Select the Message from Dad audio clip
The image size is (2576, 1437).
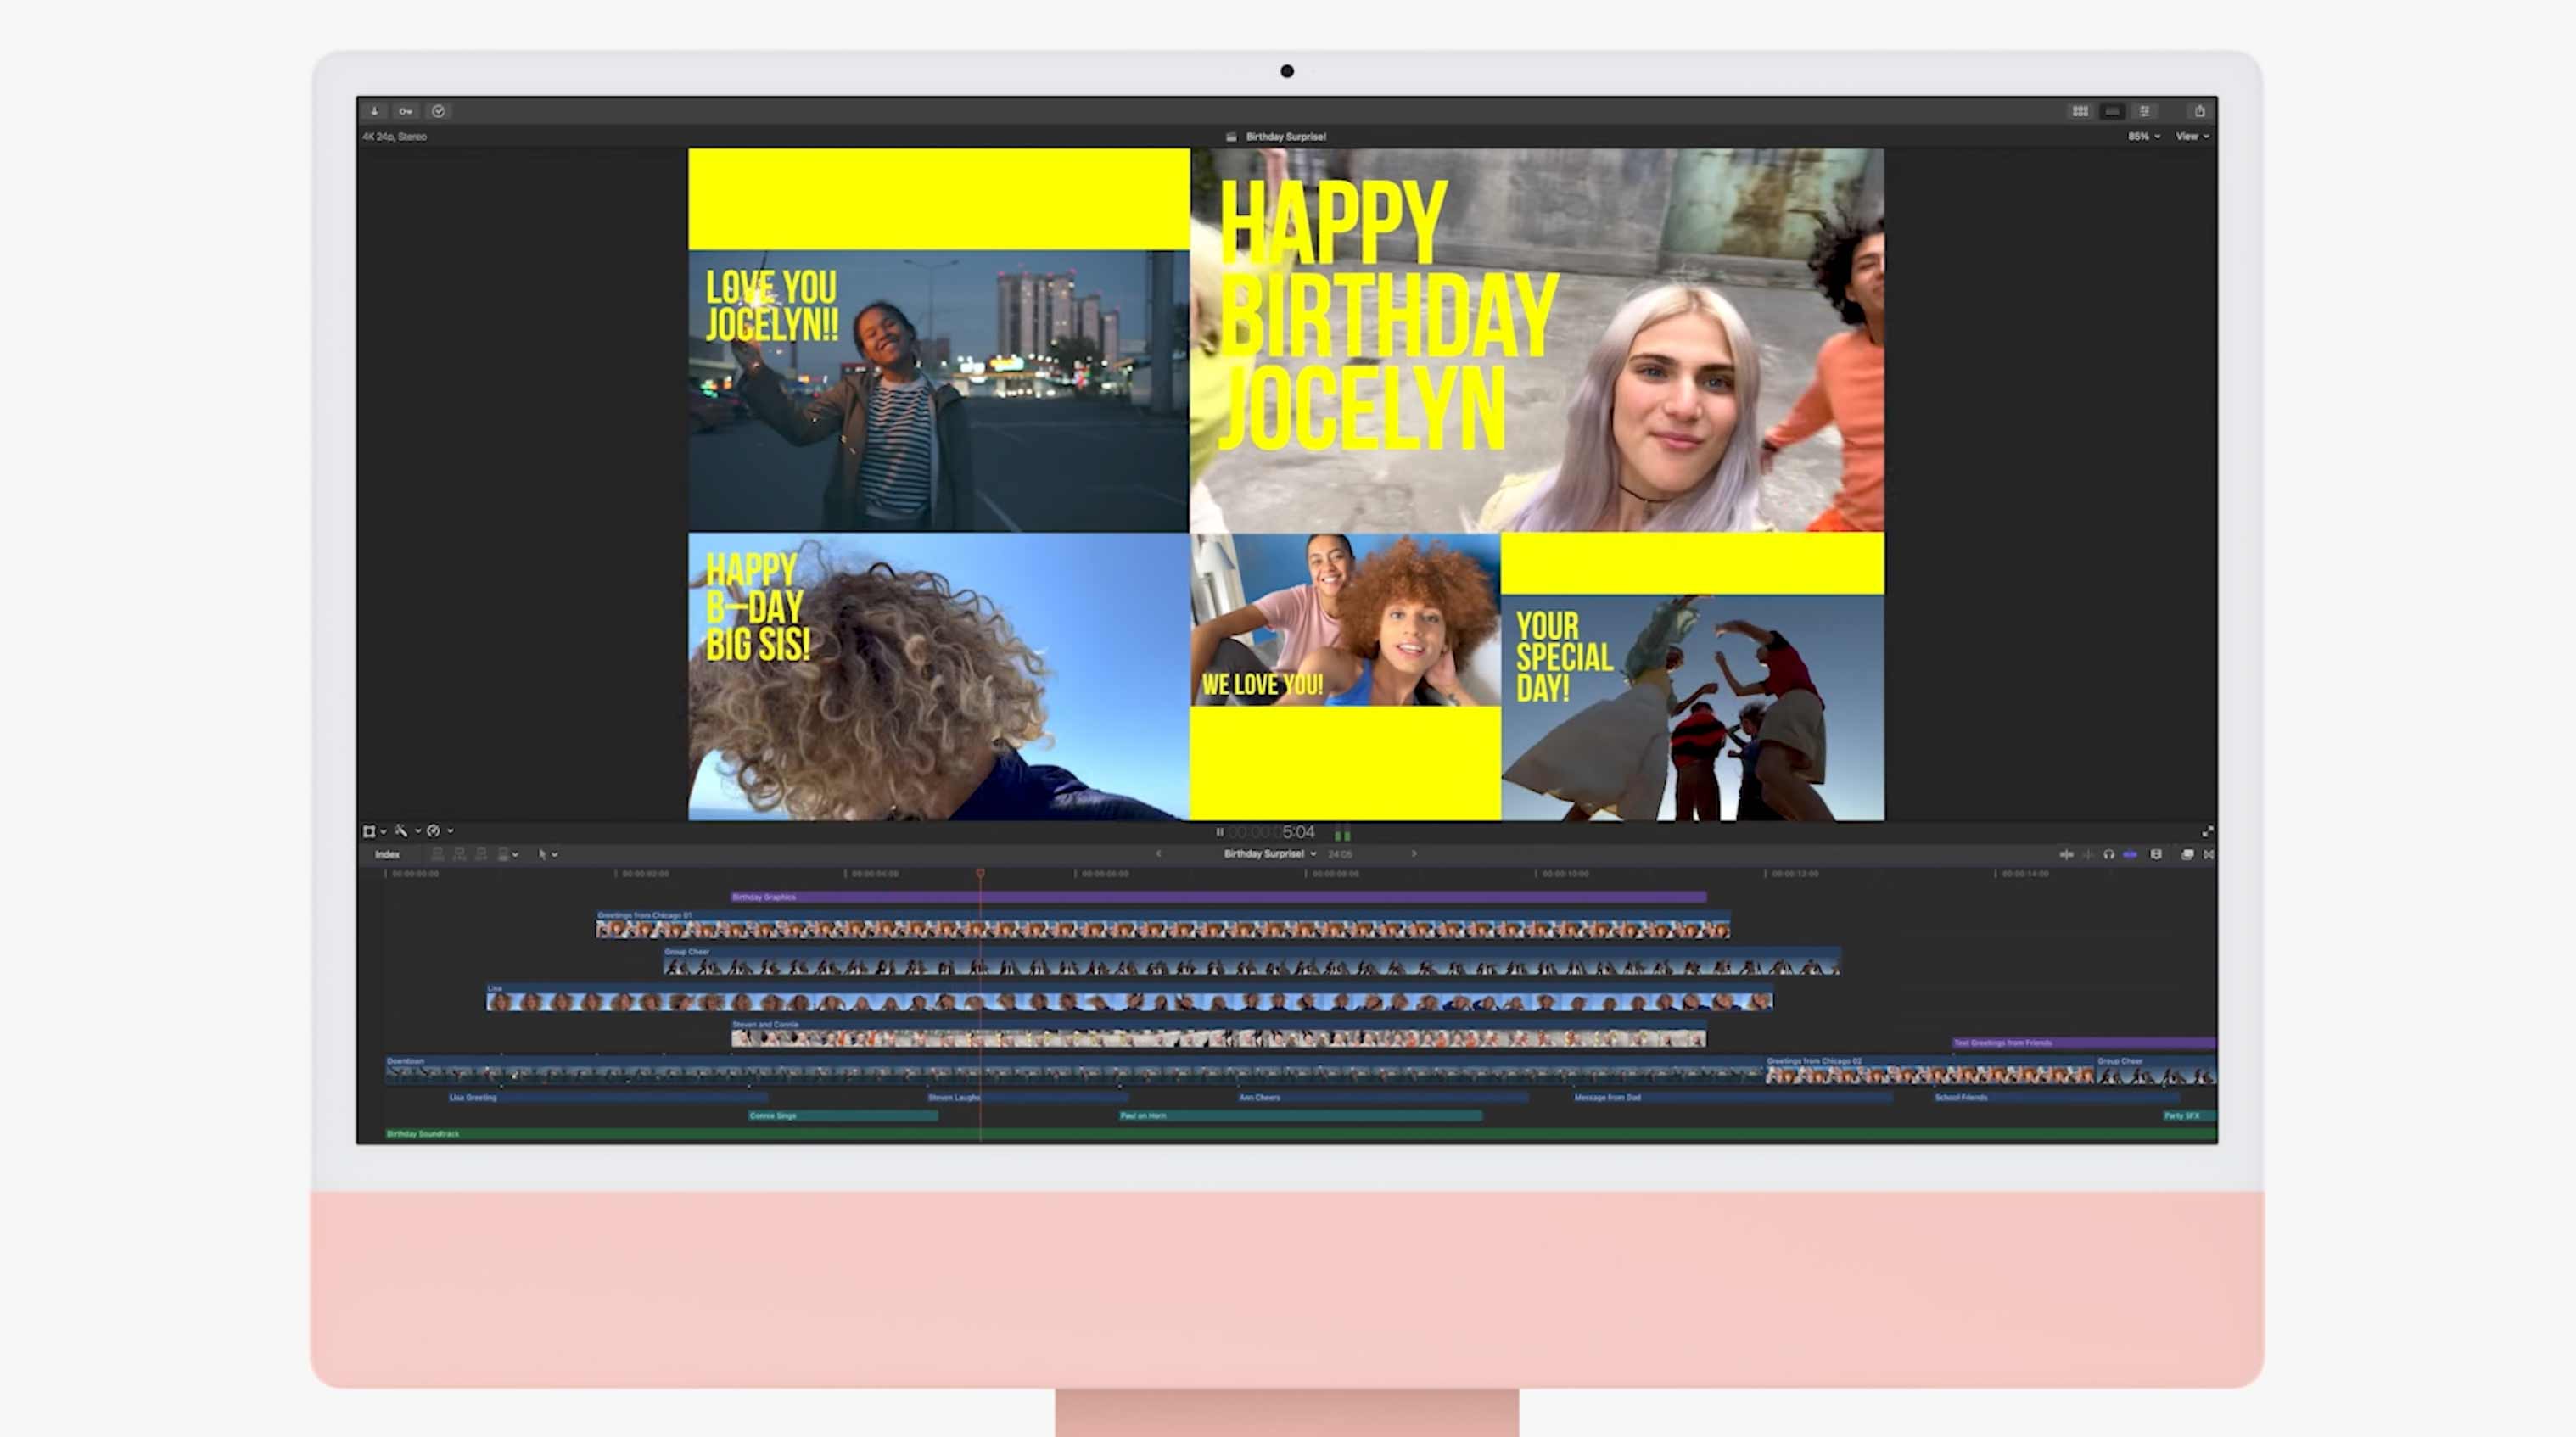(x=1732, y=1098)
